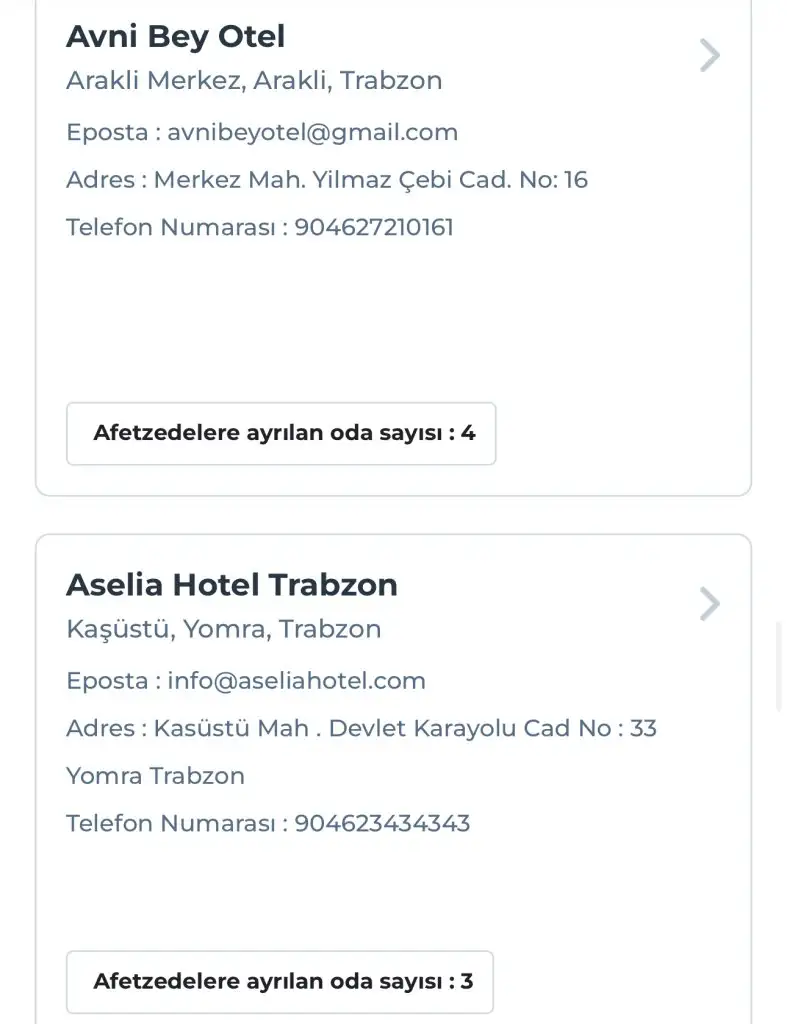Open the Aselia Hotel Trabzon heading
787x1024 pixels.
click(x=231, y=585)
